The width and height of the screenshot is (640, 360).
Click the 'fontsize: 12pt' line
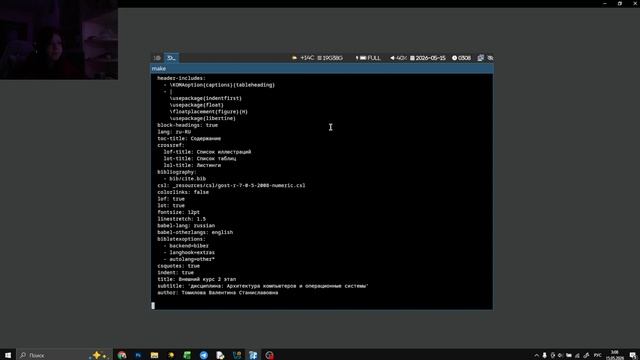point(179,212)
